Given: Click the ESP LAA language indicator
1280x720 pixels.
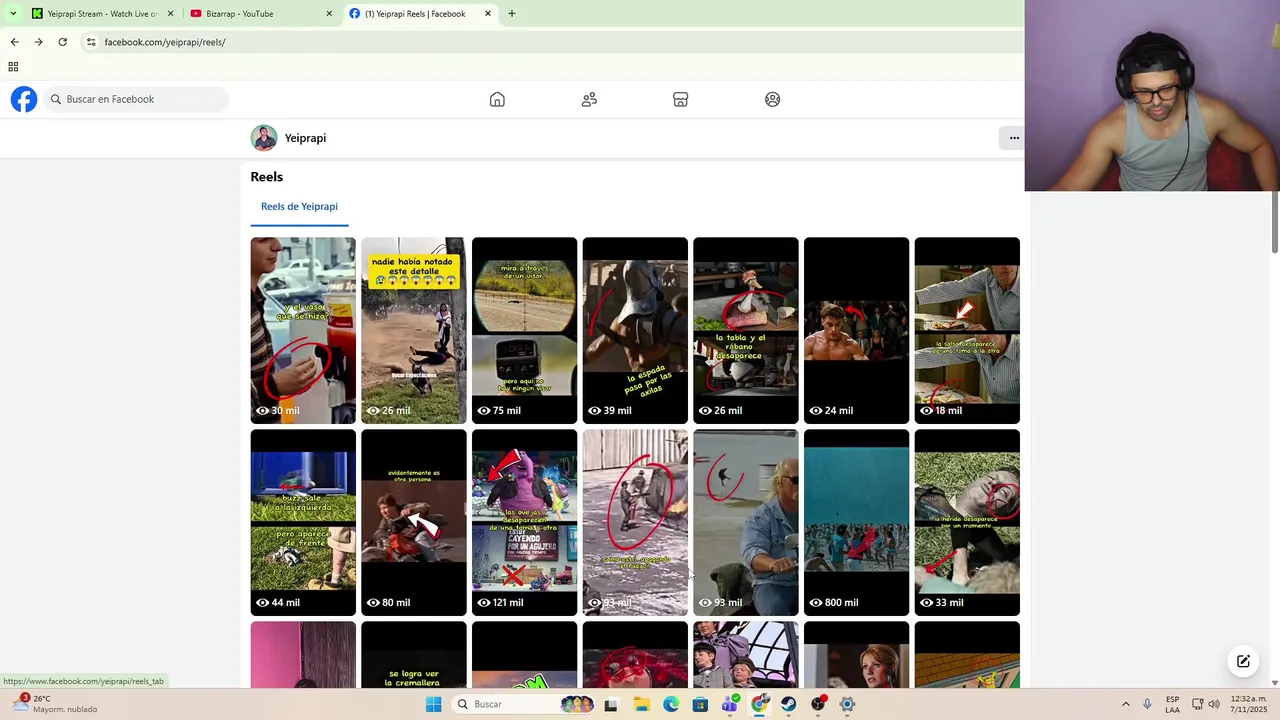Looking at the screenshot, I should click(1172, 704).
